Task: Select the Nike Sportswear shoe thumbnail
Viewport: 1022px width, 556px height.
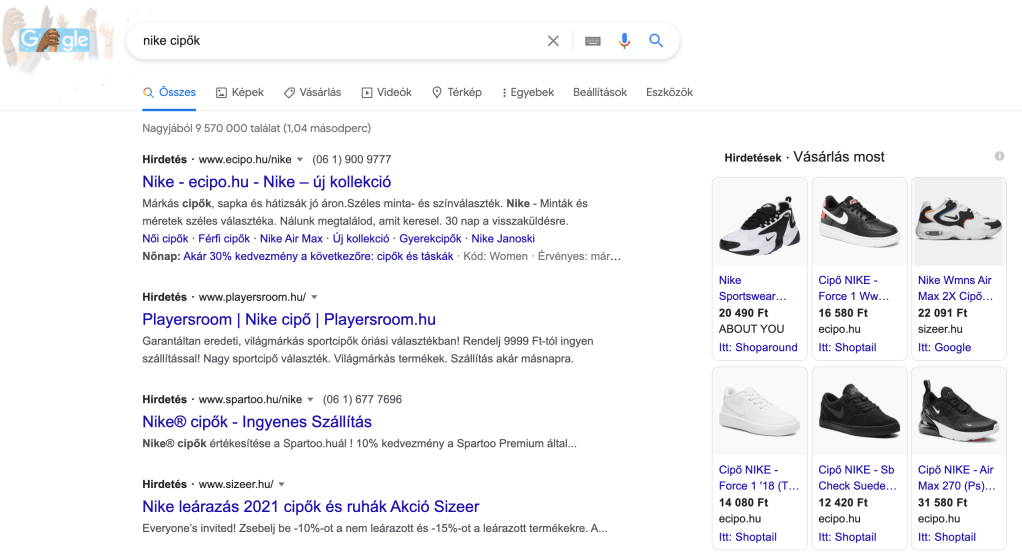Action: (x=759, y=222)
